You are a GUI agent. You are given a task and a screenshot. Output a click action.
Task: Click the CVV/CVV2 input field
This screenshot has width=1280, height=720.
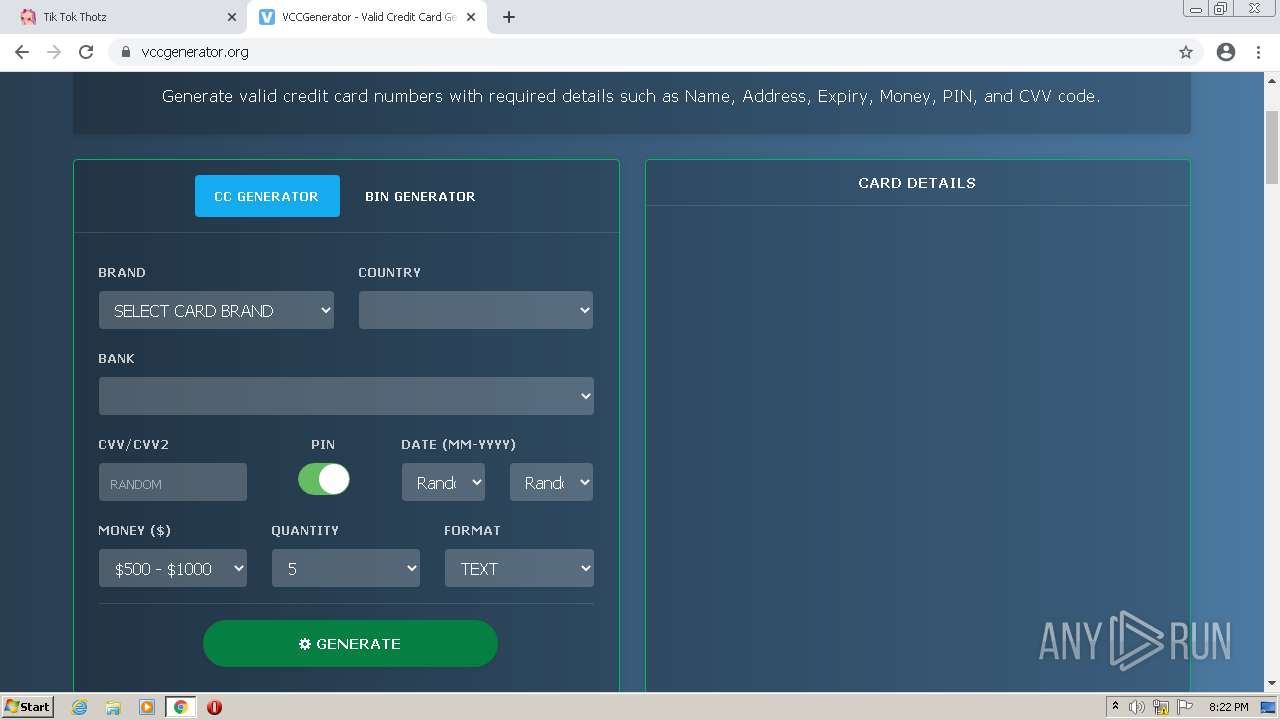173,483
